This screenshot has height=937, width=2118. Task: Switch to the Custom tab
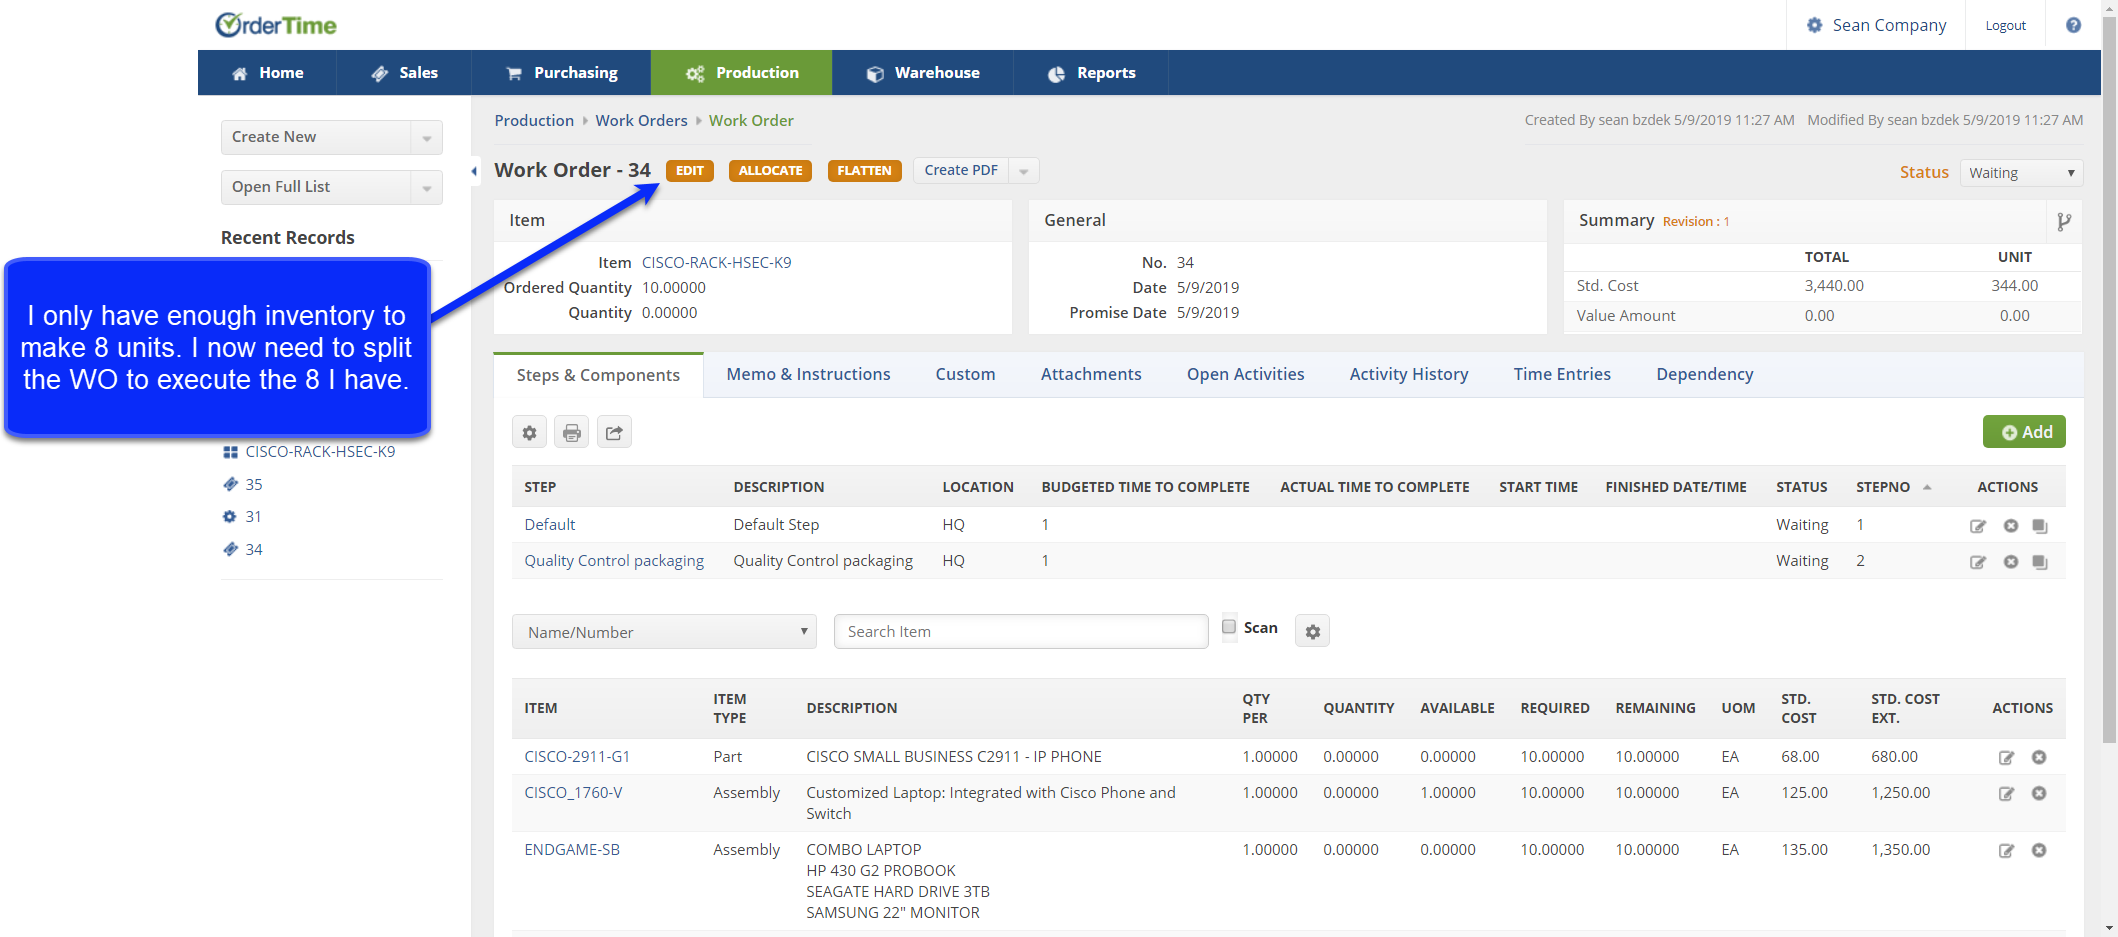coord(965,374)
